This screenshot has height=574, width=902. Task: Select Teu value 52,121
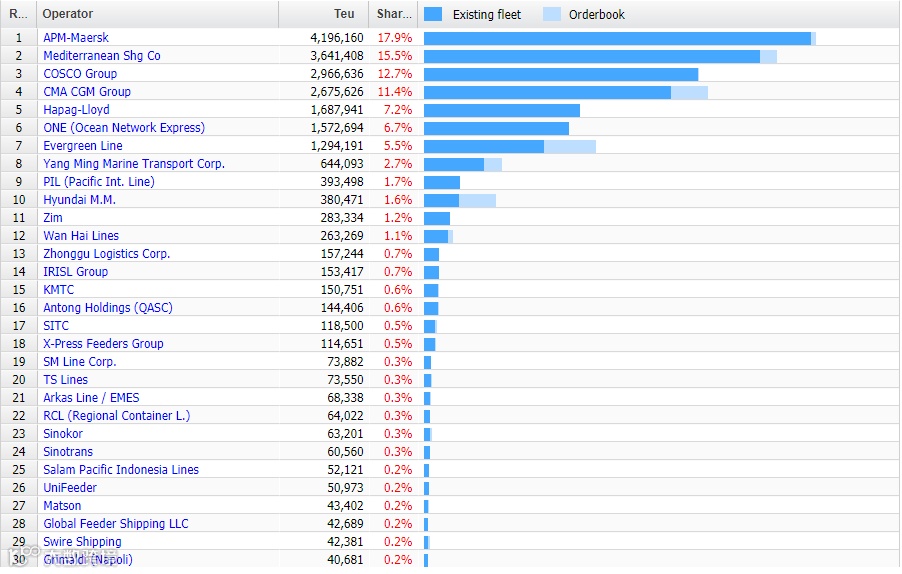point(345,470)
